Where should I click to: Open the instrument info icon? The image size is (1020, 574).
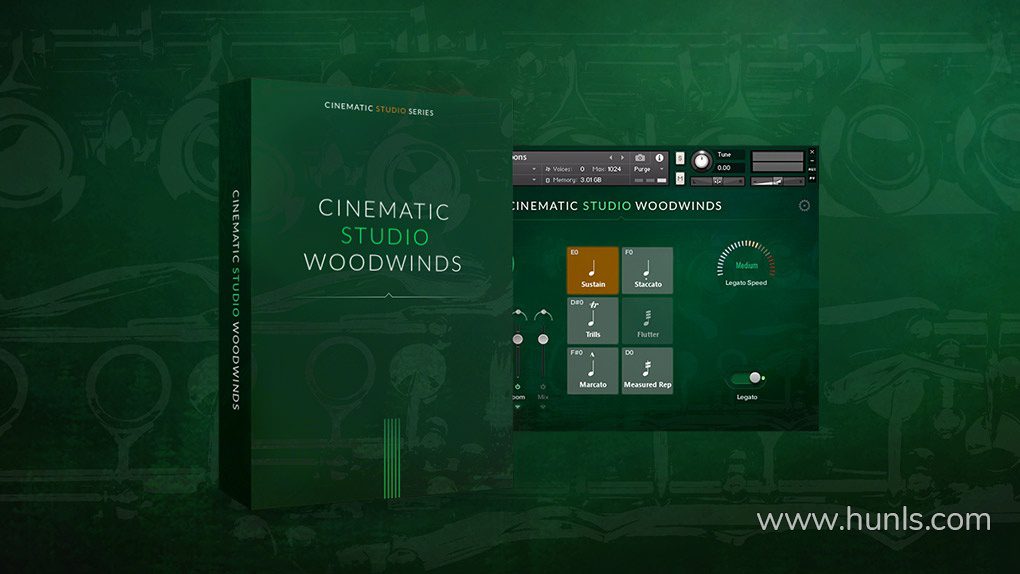(x=659, y=157)
